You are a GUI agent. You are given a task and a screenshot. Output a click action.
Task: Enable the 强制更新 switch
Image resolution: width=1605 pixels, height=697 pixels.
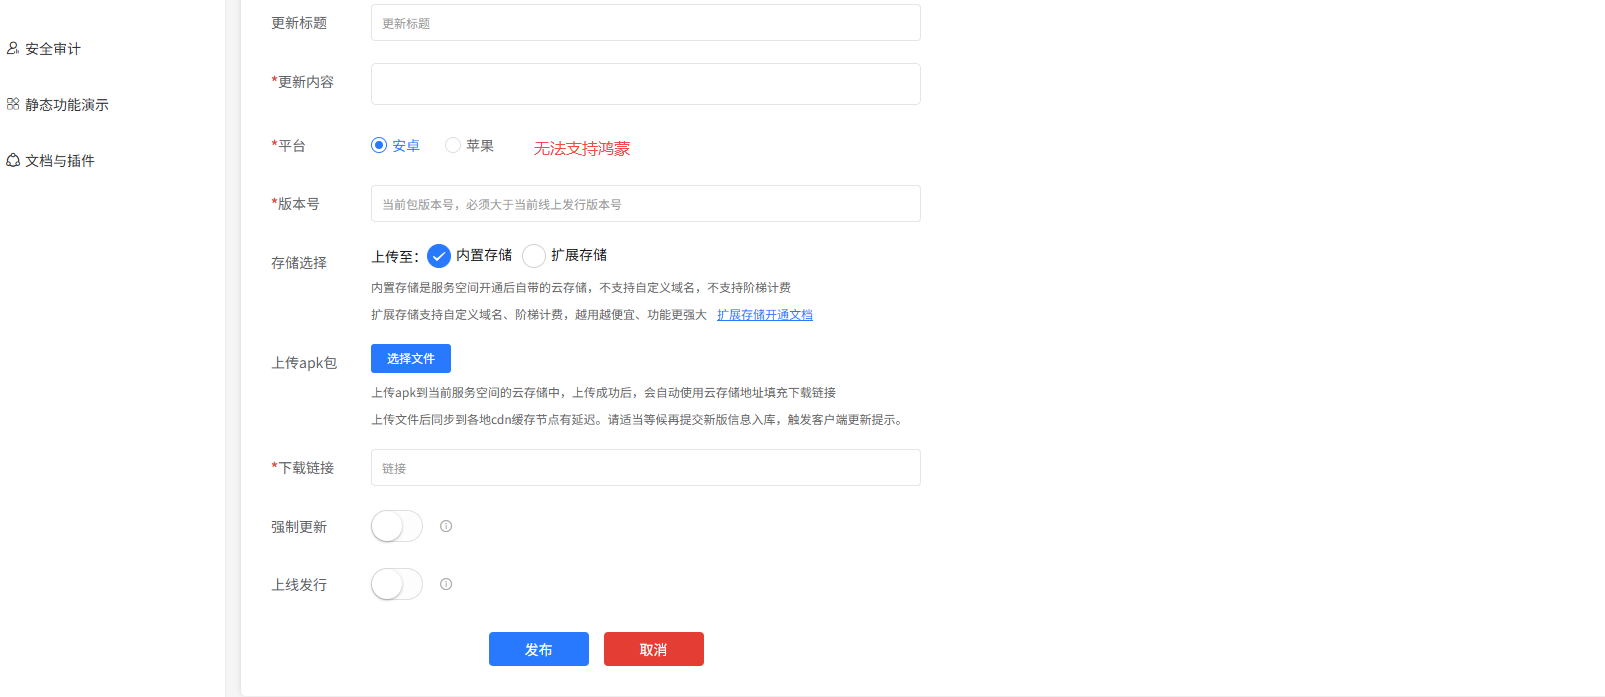coord(397,526)
